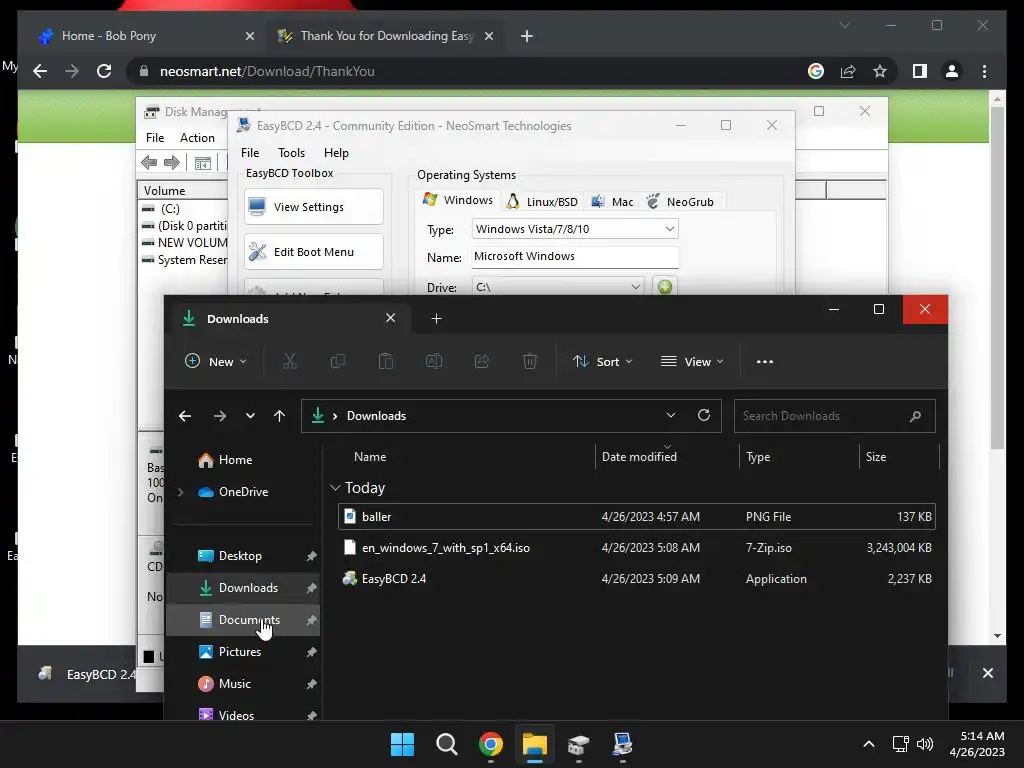Open Documents in Explorer sidebar
1024x768 pixels.
click(x=243, y=620)
